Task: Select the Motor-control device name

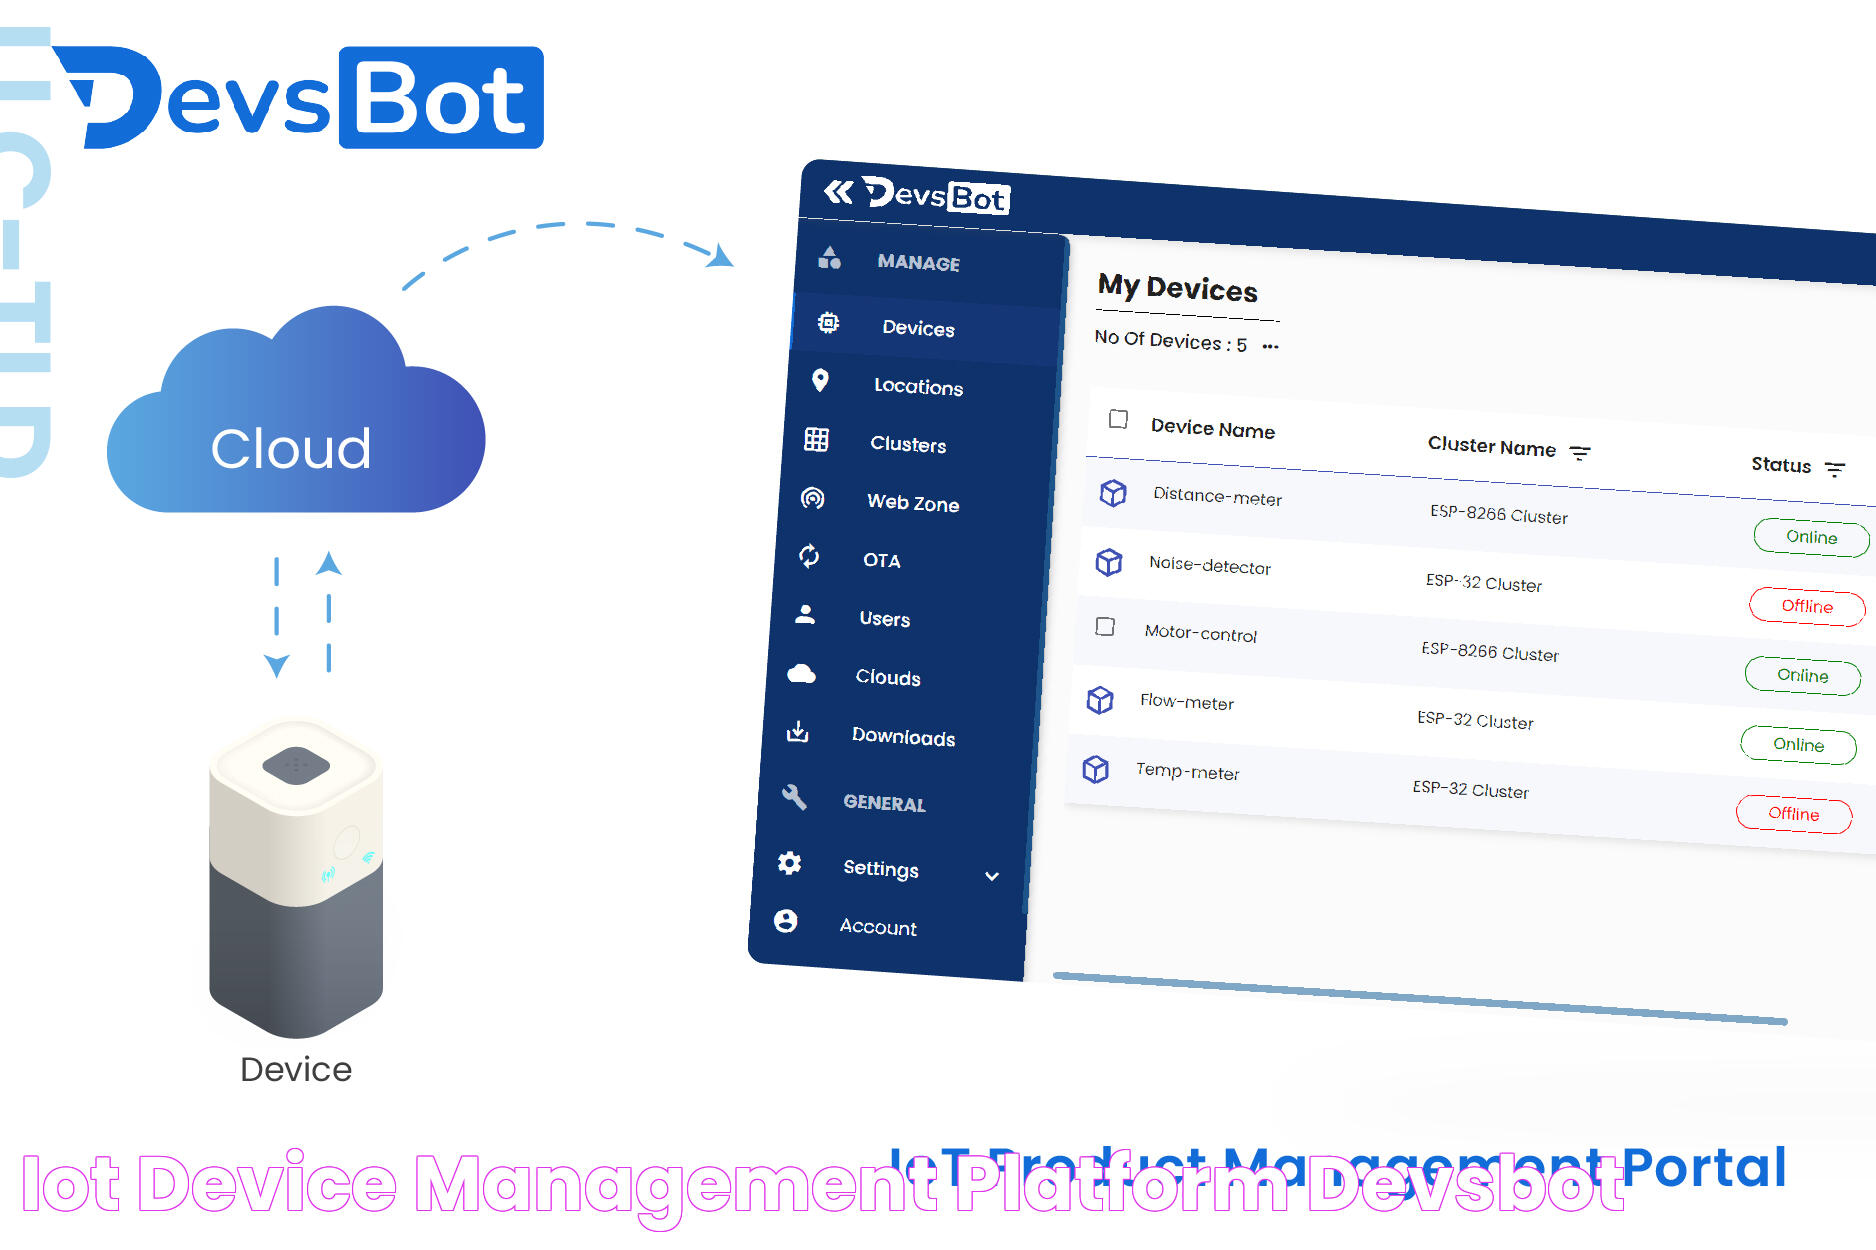Action: point(1200,633)
